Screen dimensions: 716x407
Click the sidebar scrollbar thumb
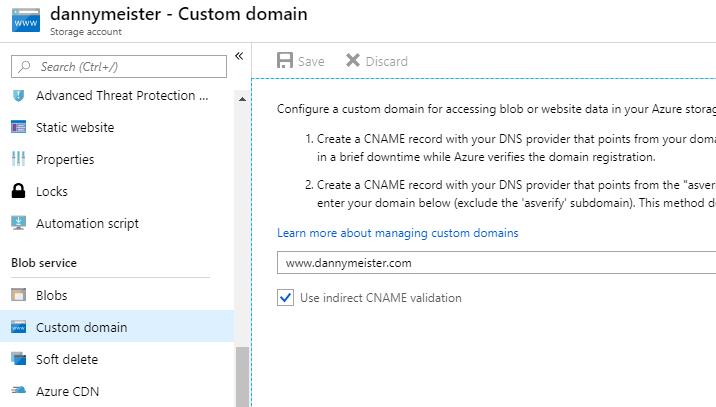click(x=242, y=376)
